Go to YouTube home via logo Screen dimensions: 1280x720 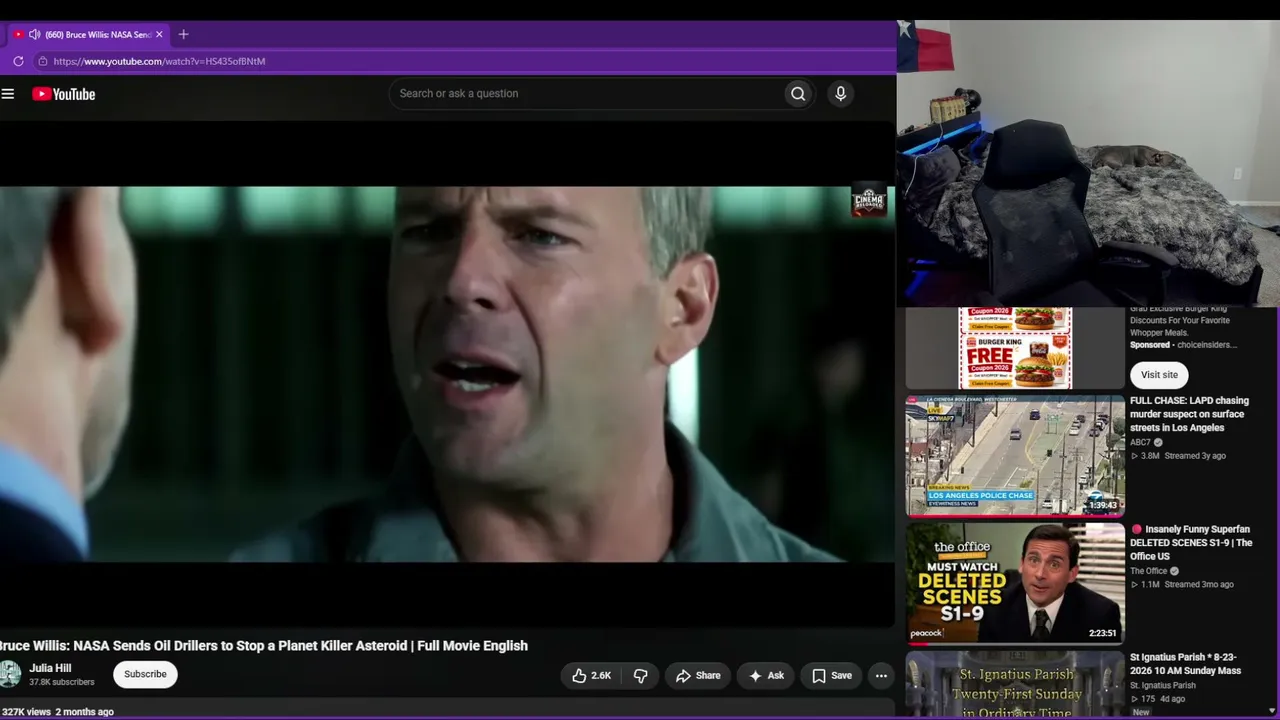63,94
